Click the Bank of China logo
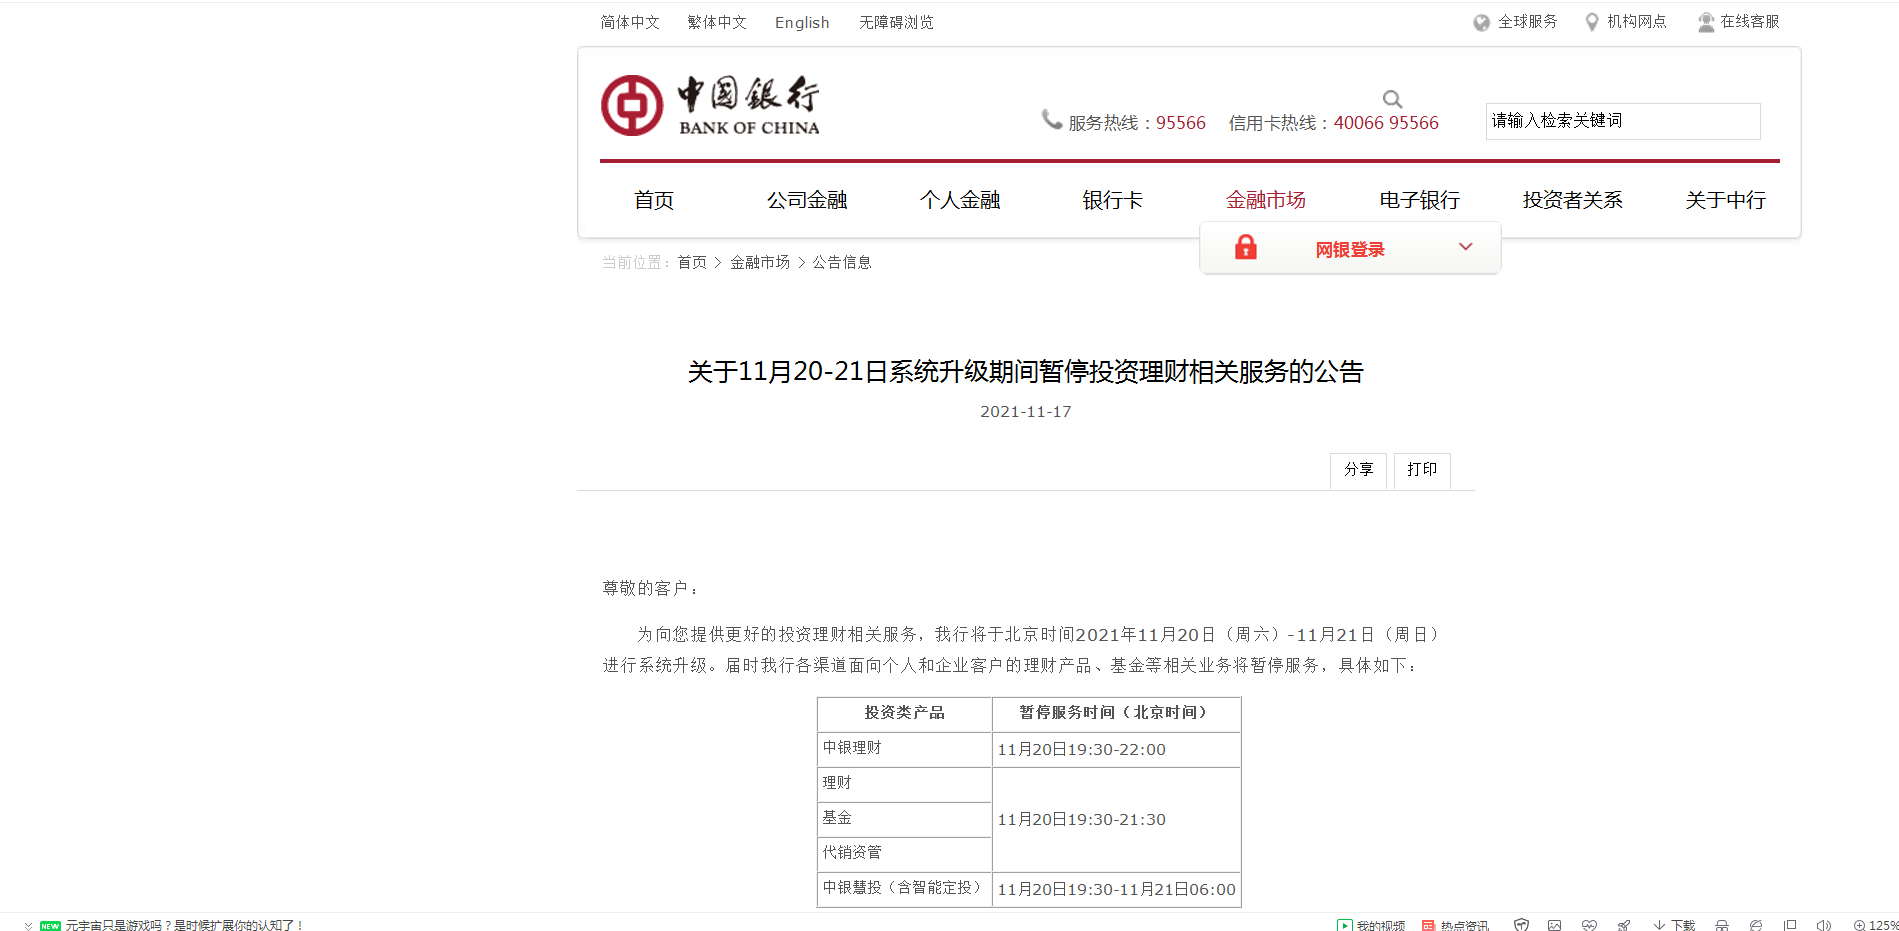Screen dimensions: 1899x931 710,105
